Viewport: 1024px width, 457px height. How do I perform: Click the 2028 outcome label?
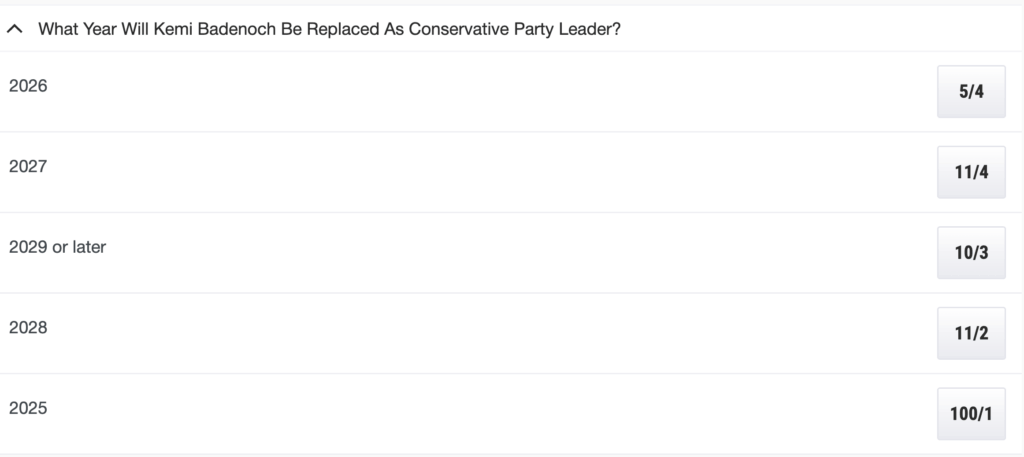pos(28,327)
